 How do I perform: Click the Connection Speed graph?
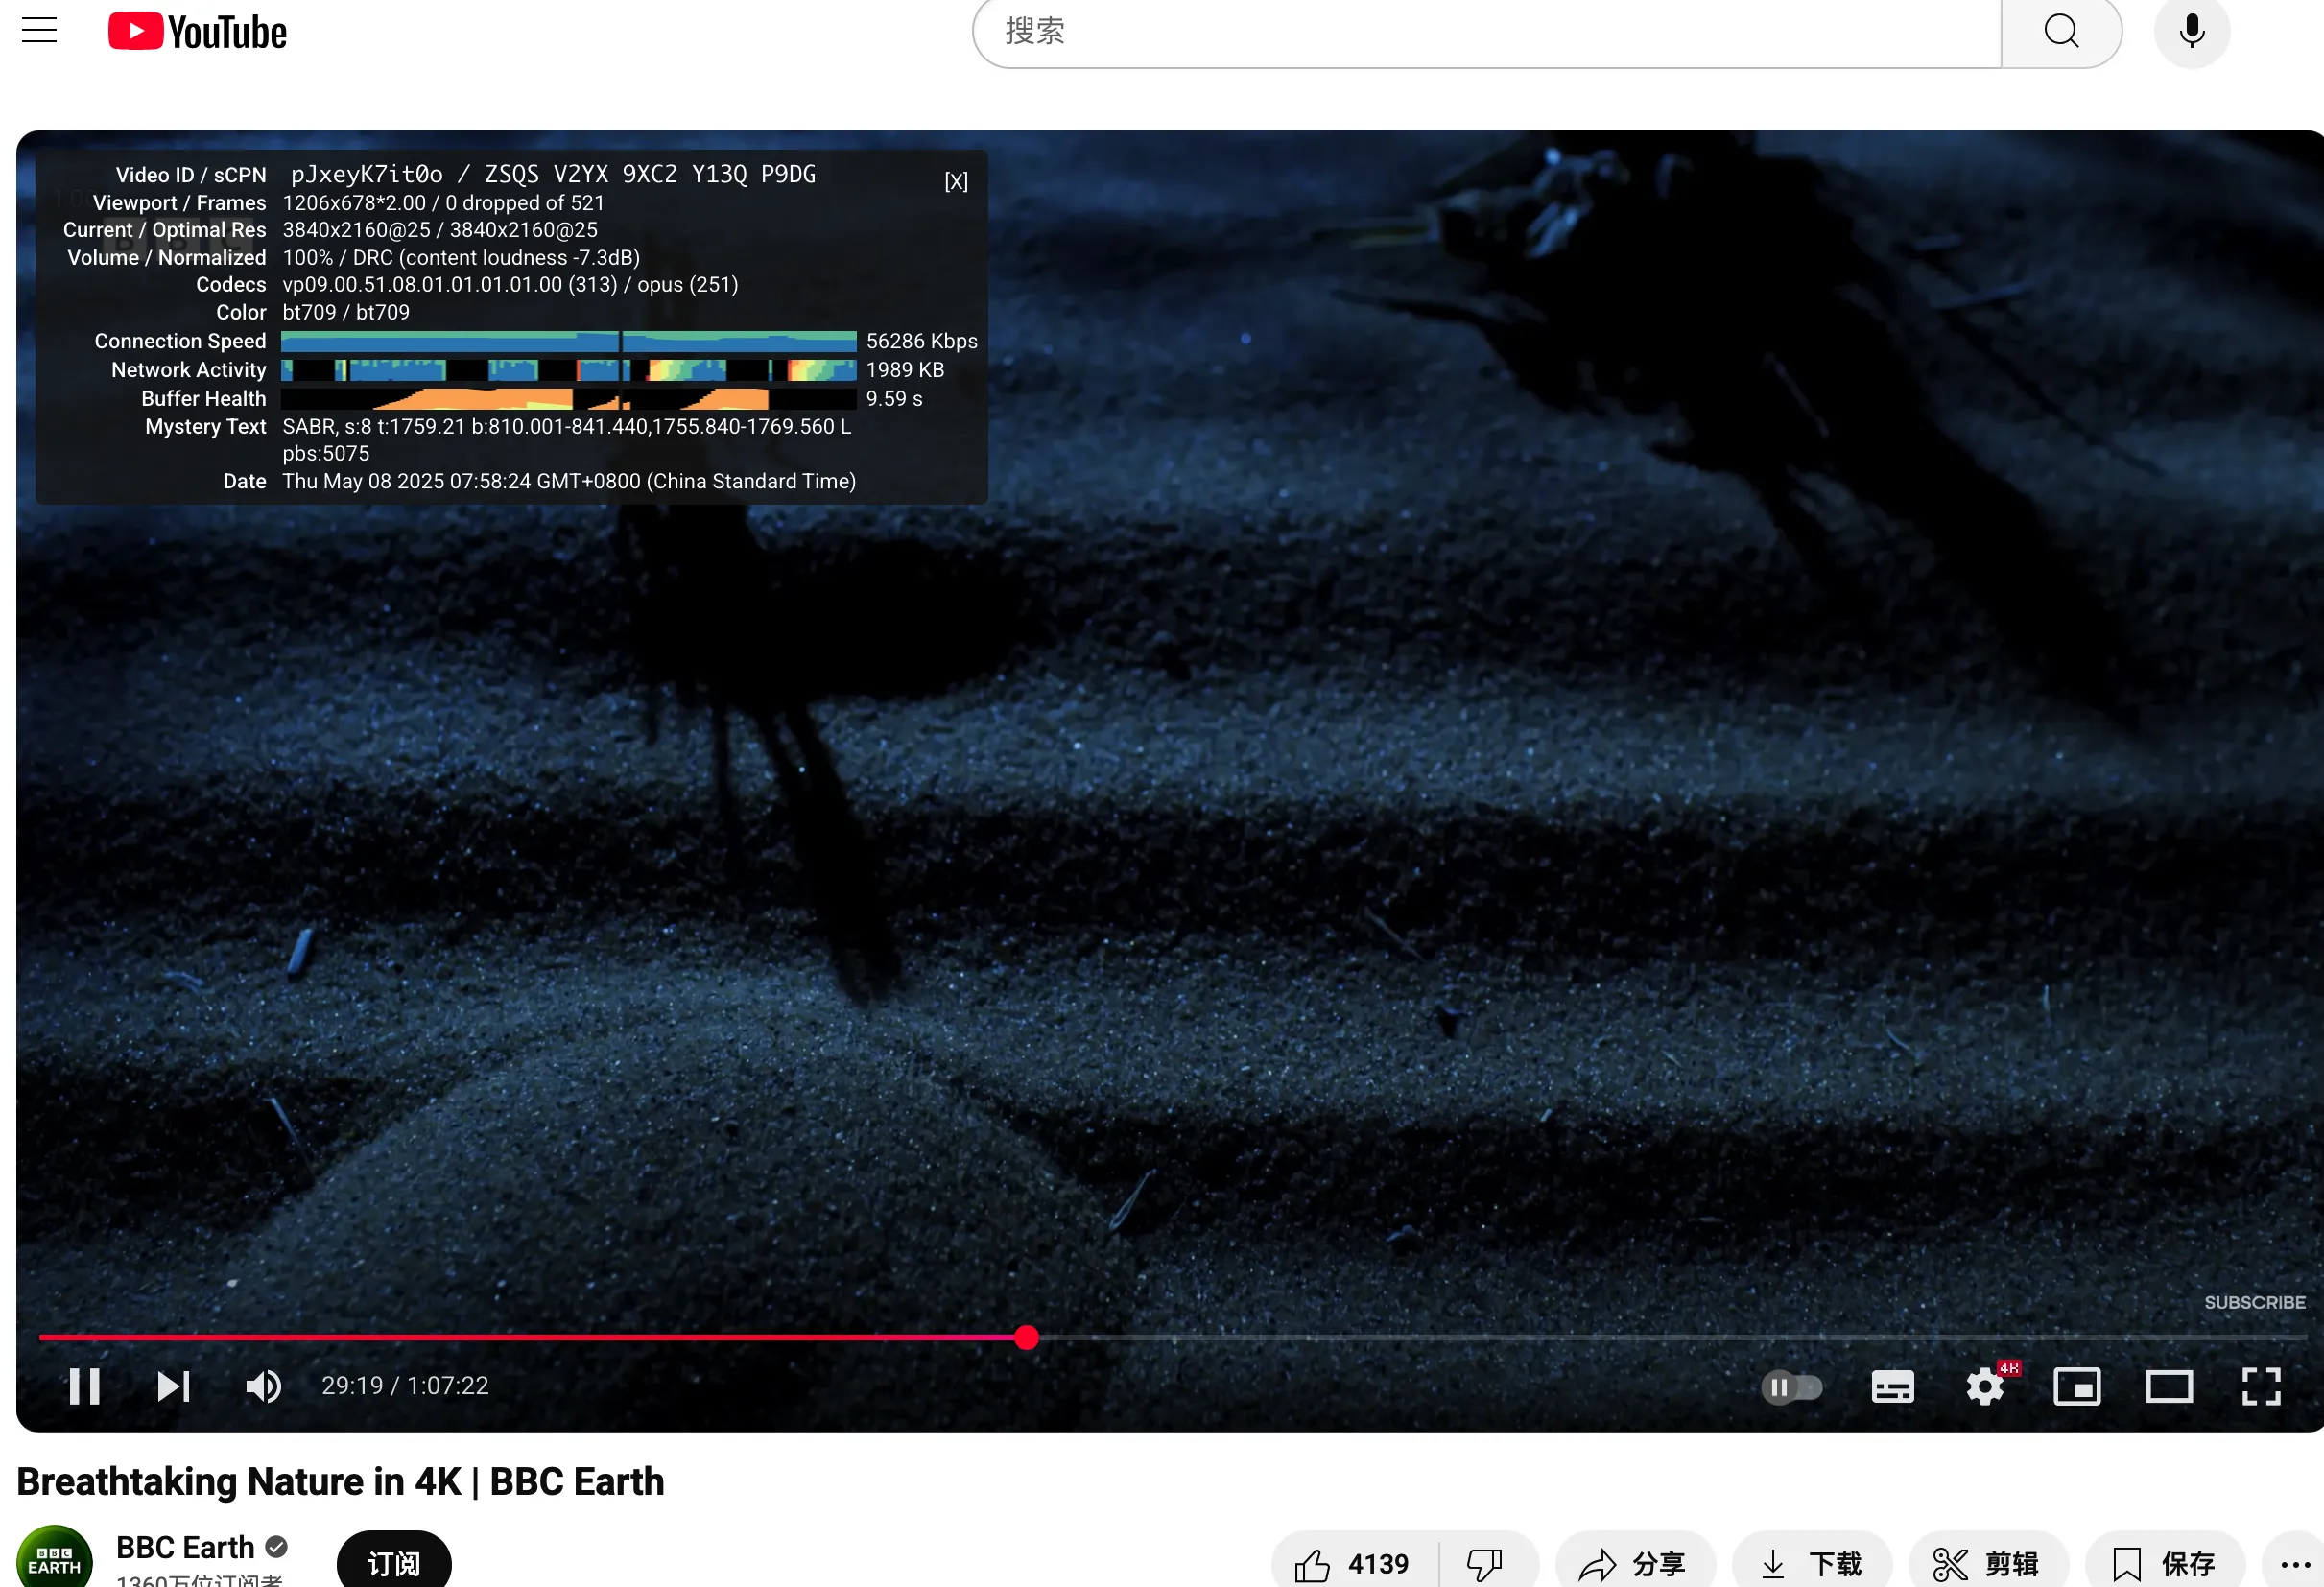(568, 341)
